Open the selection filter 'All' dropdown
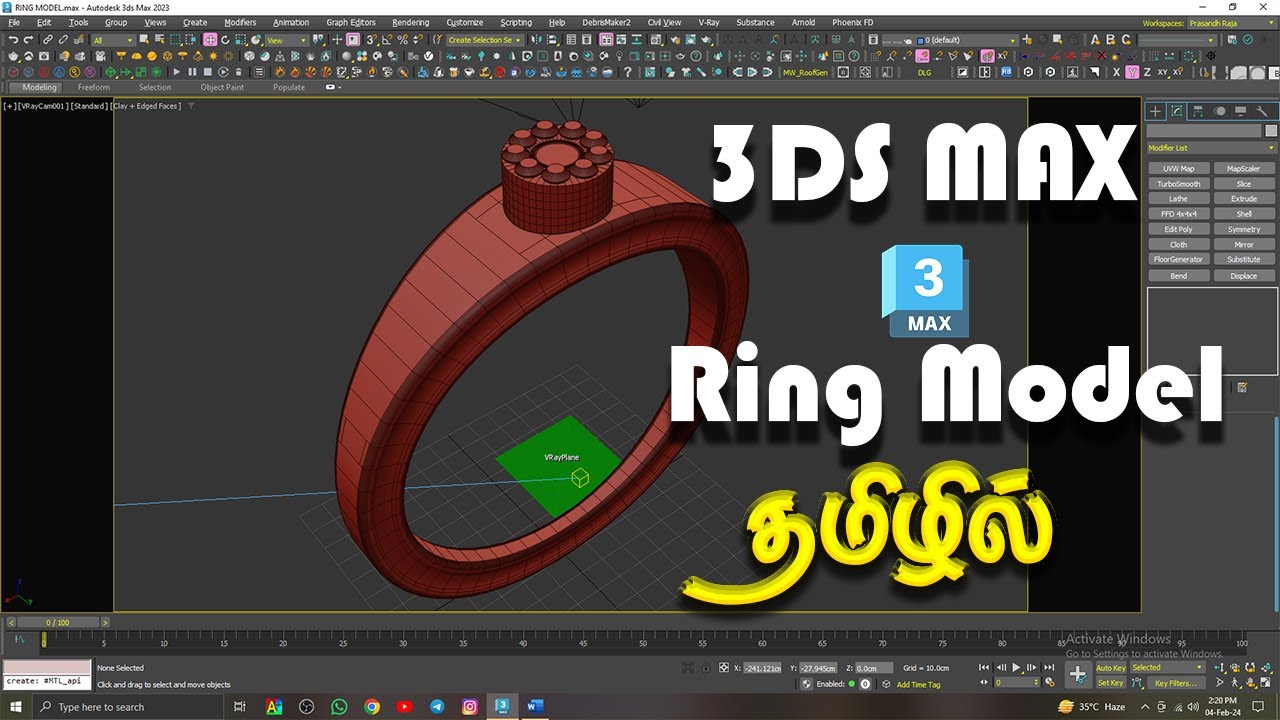The height and width of the screenshot is (720, 1280). point(113,39)
